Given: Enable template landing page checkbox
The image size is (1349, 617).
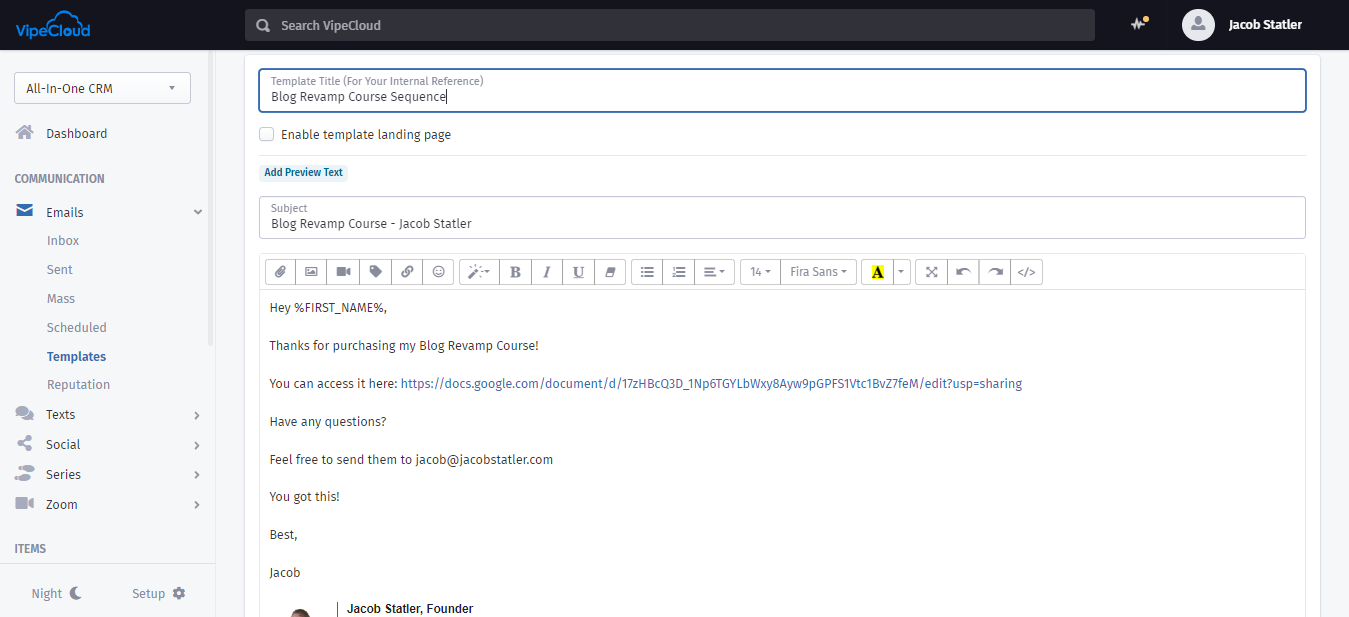Looking at the screenshot, I should (x=267, y=134).
